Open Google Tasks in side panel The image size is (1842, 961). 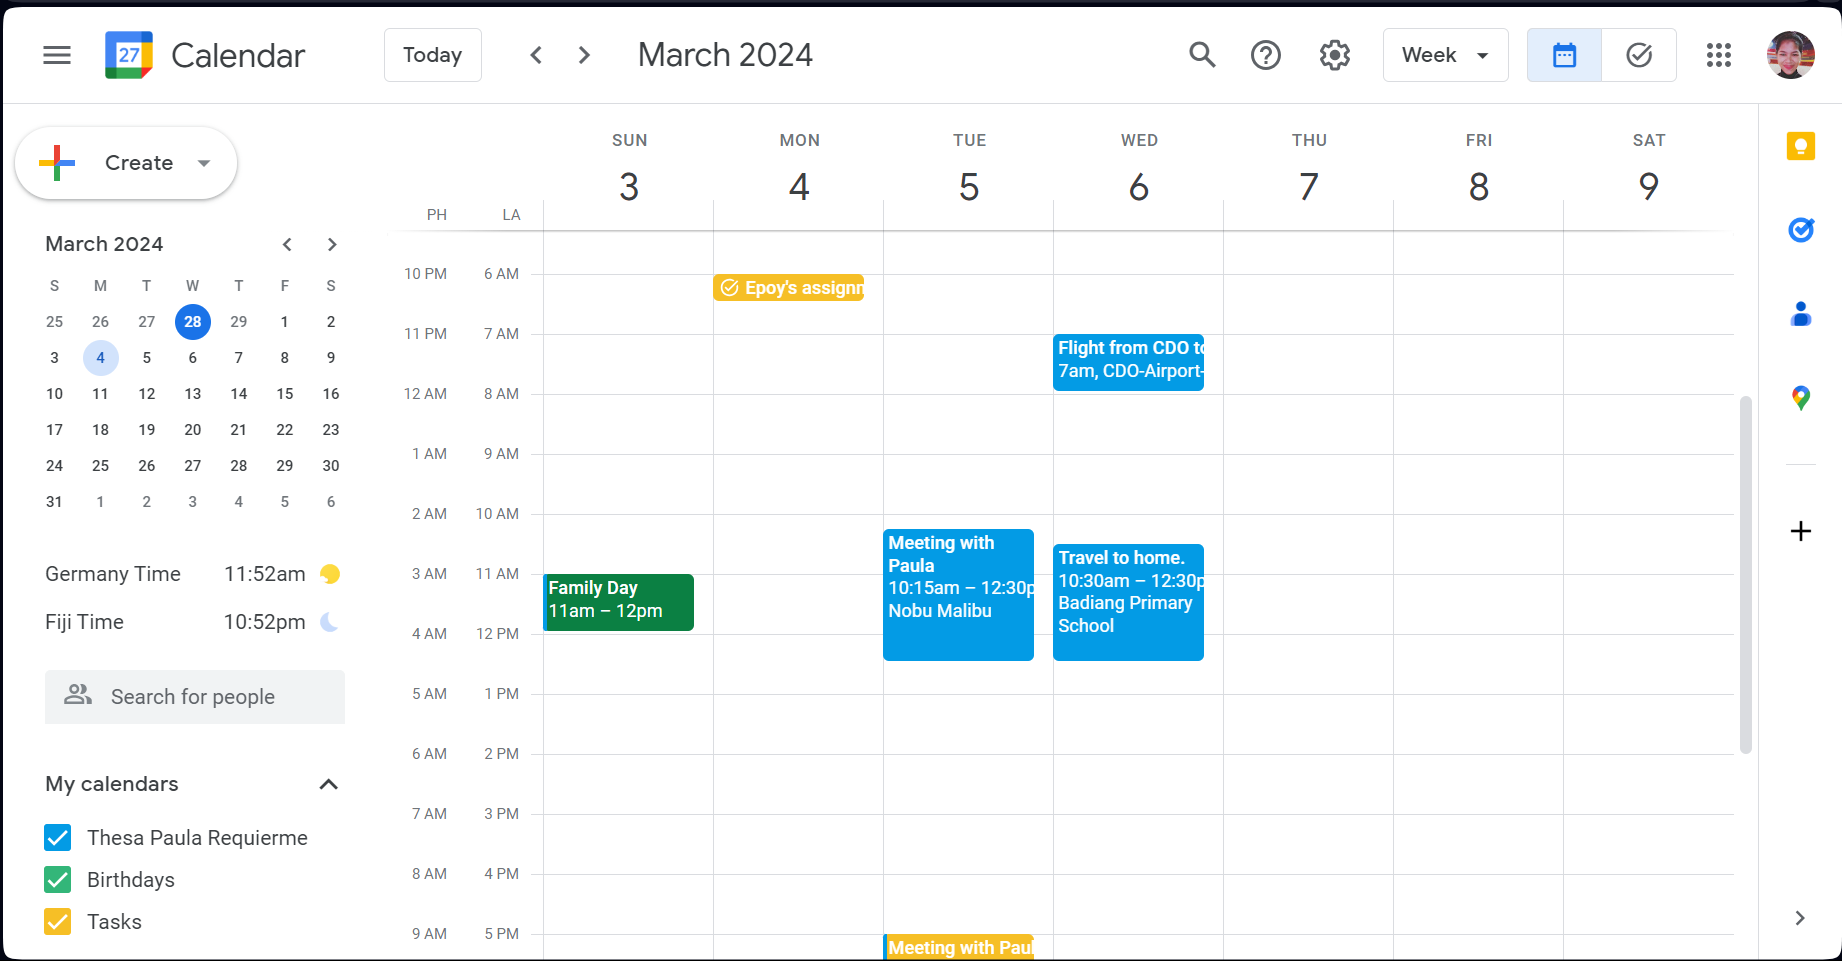pyautogui.click(x=1801, y=230)
